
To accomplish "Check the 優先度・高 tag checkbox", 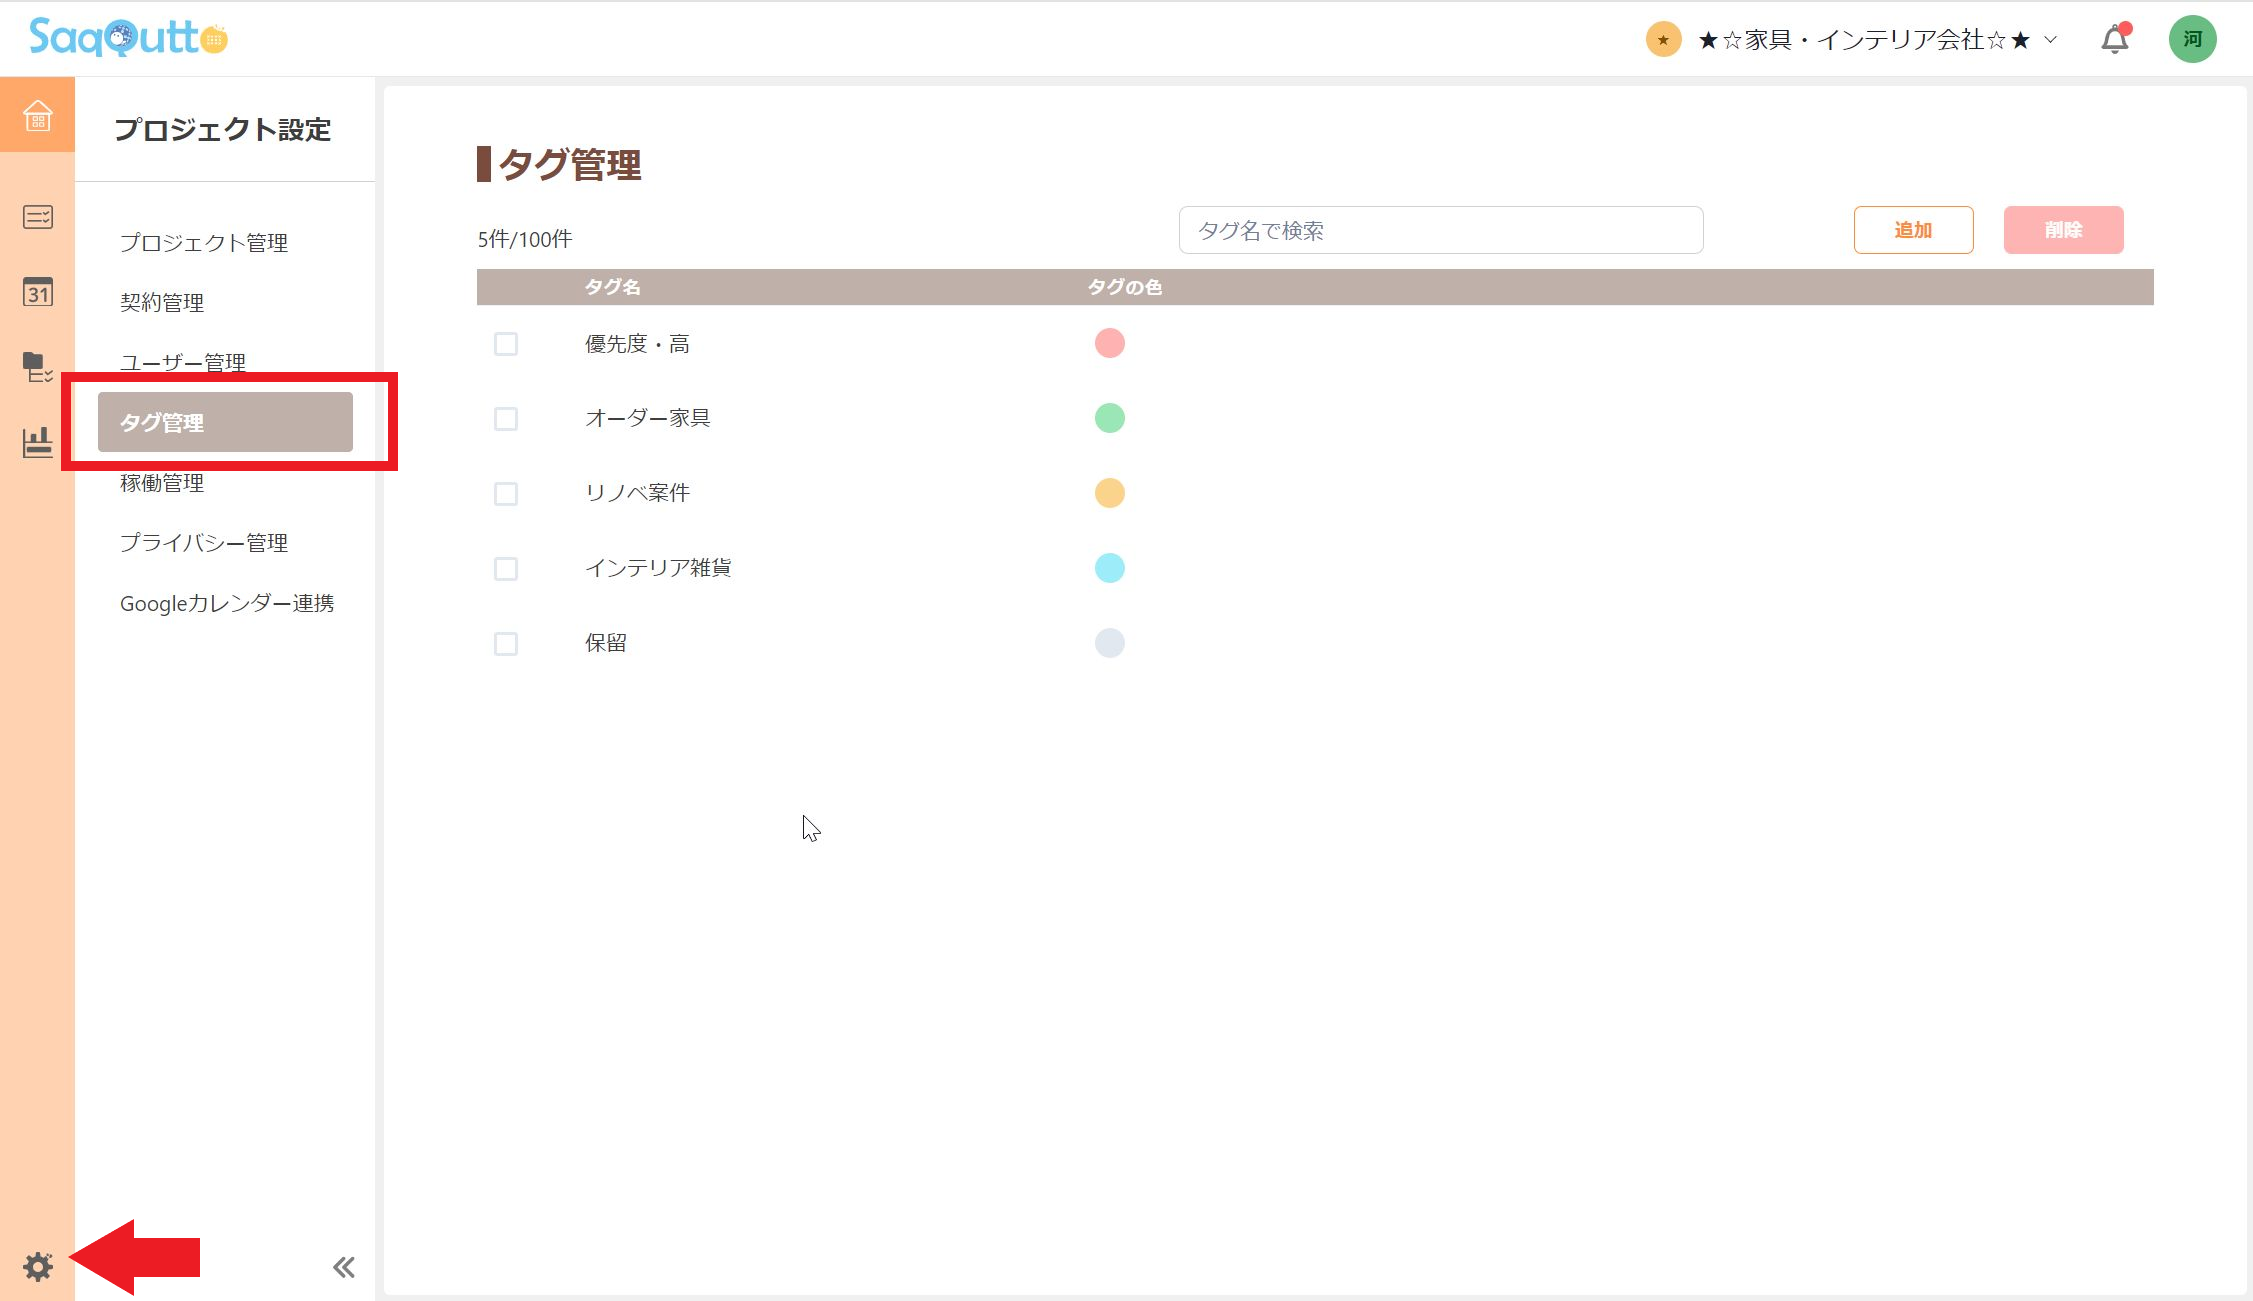I will click(505, 343).
